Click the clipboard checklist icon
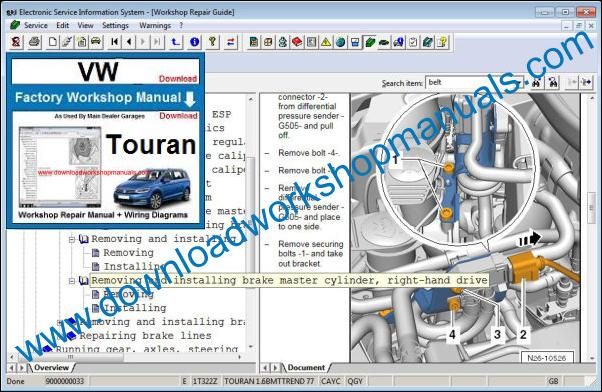 413,41
